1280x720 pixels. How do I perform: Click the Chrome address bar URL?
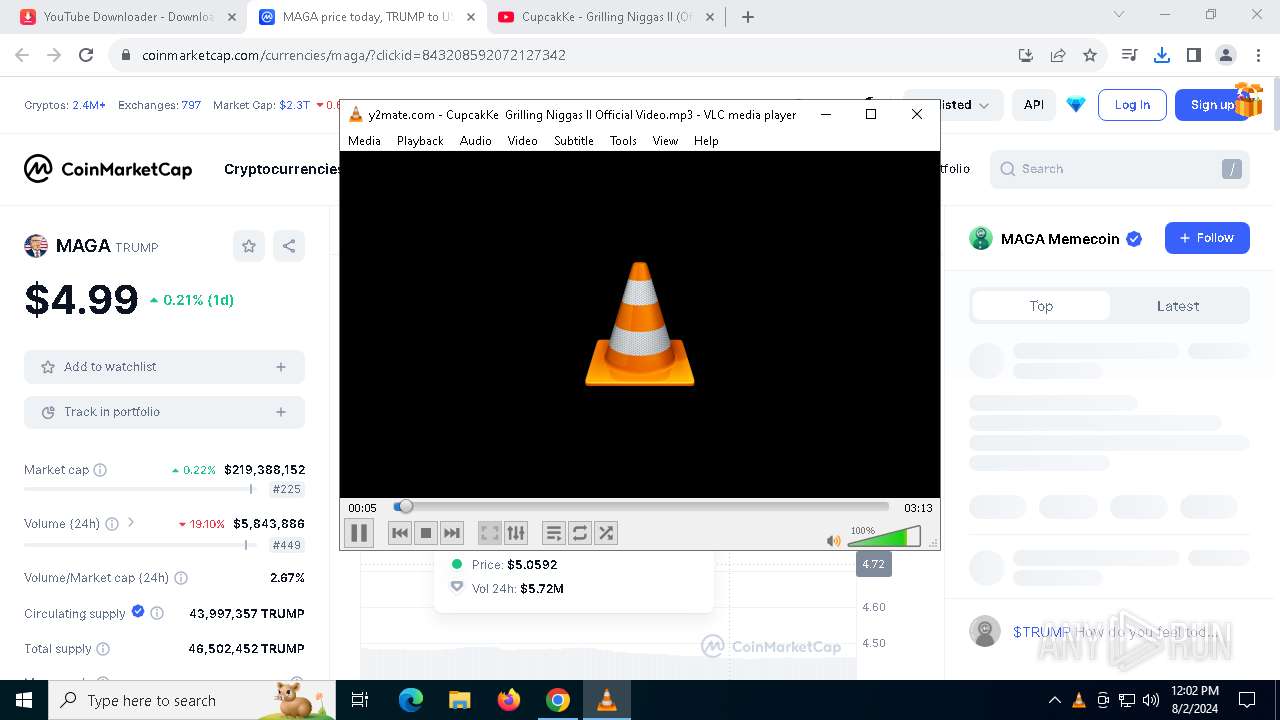[x=354, y=55]
